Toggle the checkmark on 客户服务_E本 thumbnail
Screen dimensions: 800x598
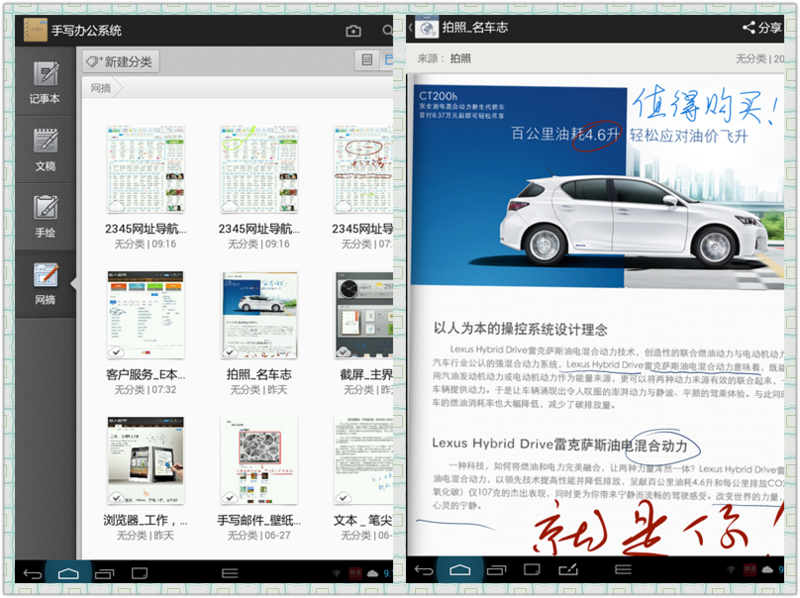tap(116, 352)
